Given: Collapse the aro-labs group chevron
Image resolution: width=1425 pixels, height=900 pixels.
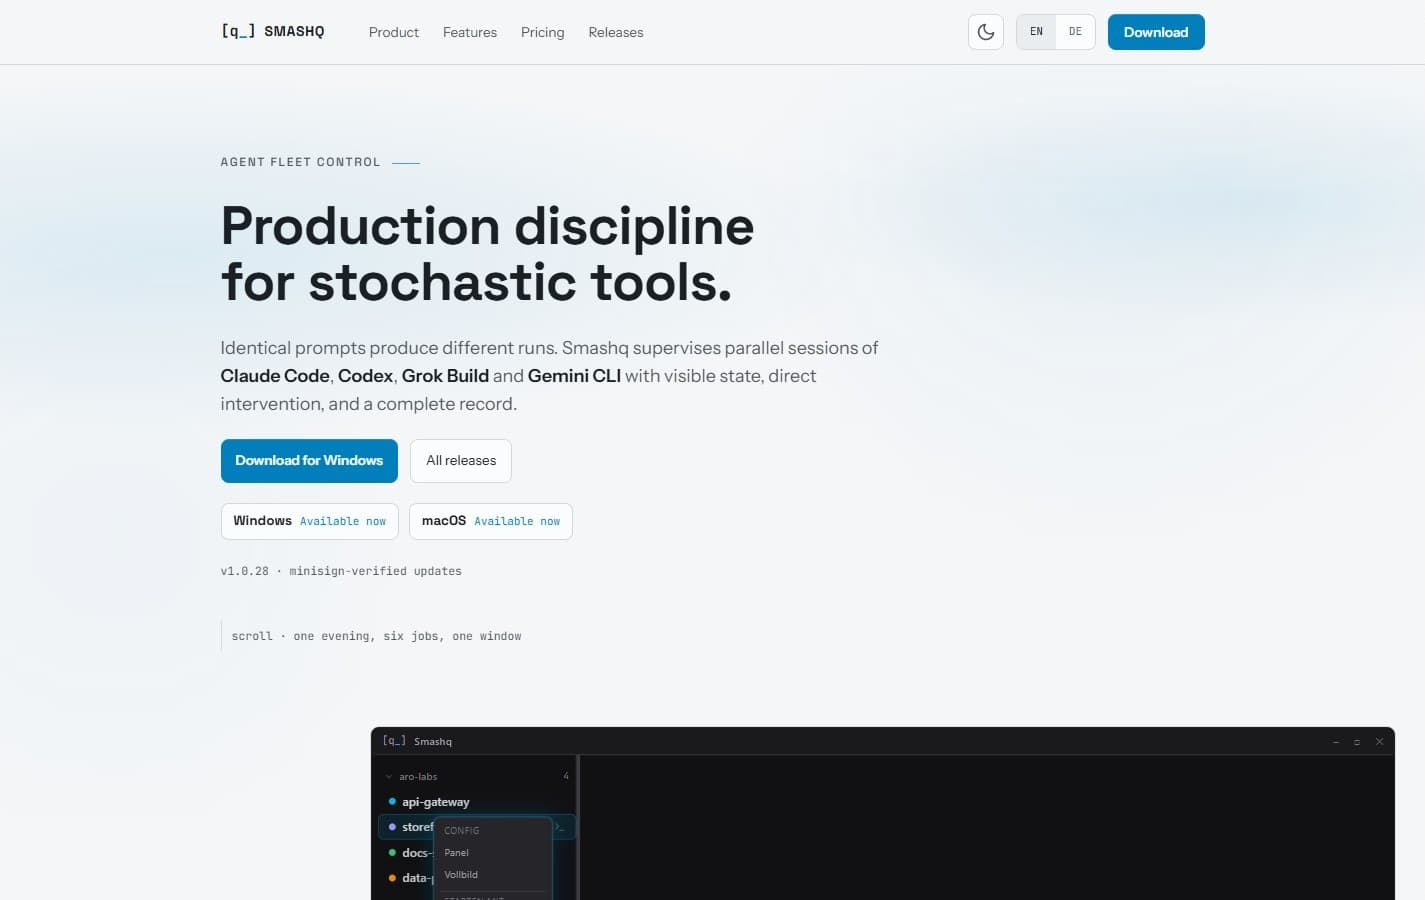Looking at the screenshot, I should [x=389, y=777].
